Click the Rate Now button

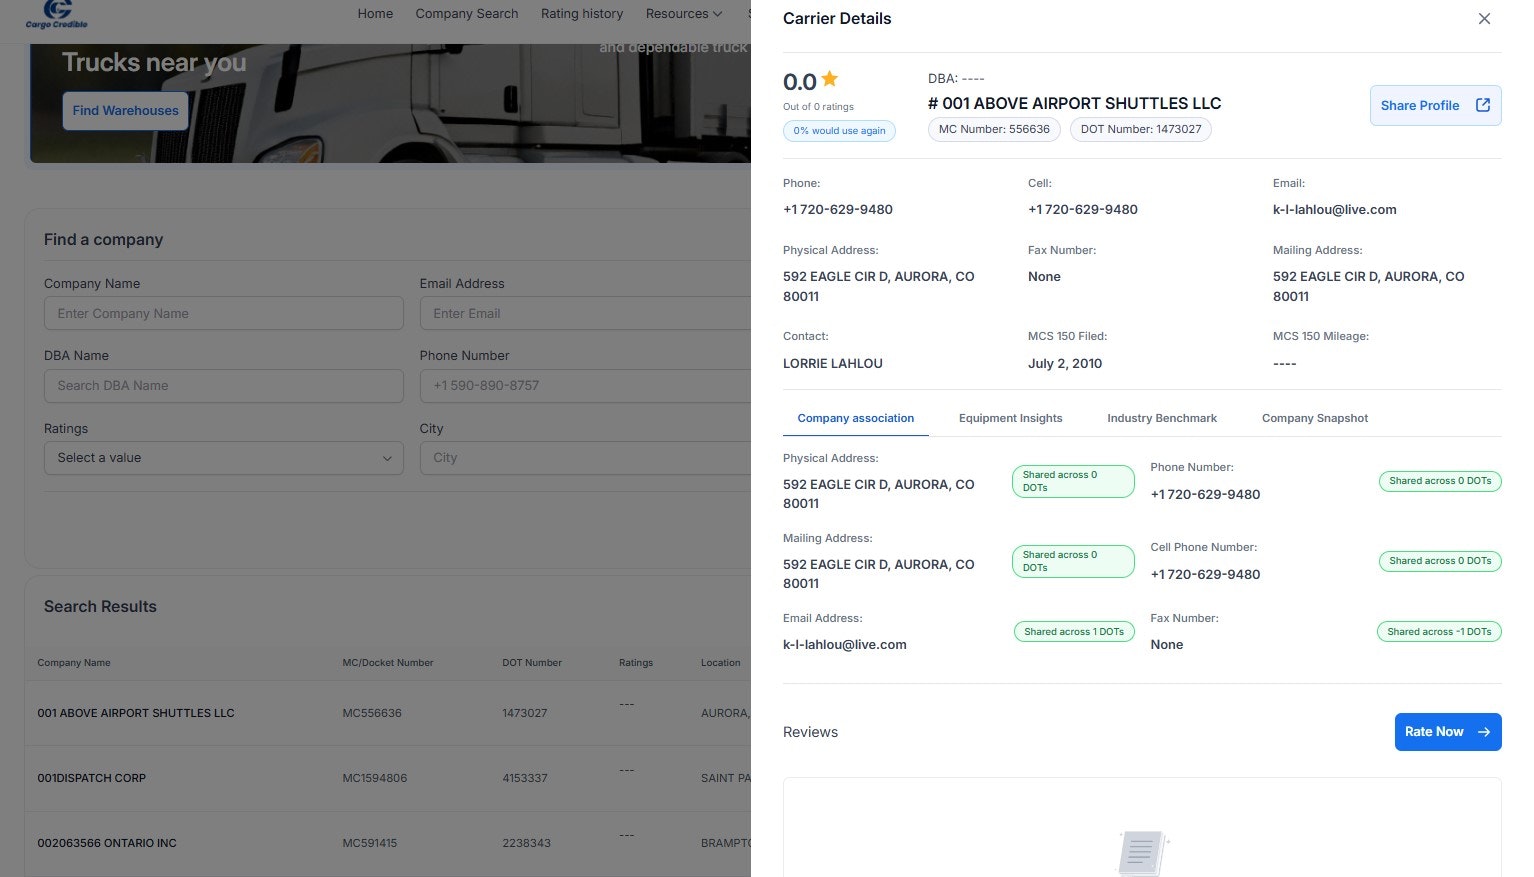click(1448, 732)
